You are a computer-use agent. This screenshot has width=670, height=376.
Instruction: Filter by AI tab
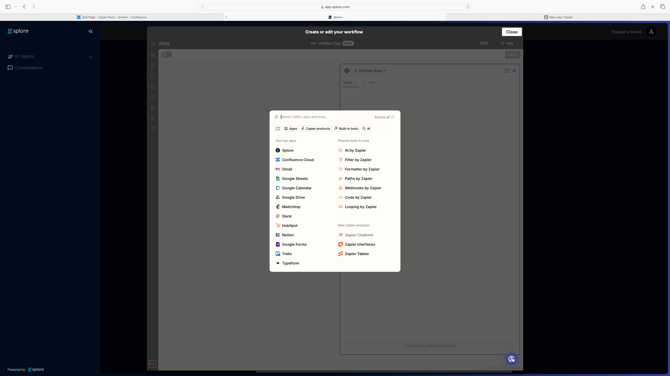point(366,129)
